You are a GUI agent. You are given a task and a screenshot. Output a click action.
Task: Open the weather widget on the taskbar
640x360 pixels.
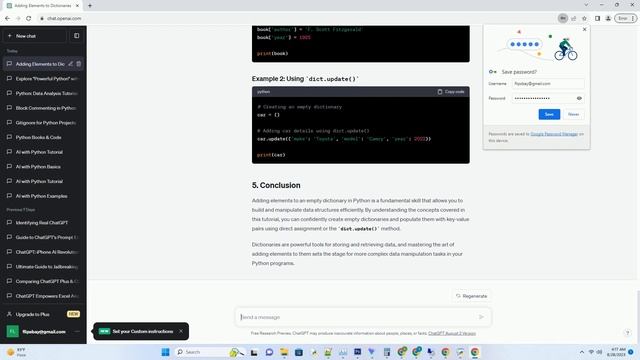coord(17,352)
